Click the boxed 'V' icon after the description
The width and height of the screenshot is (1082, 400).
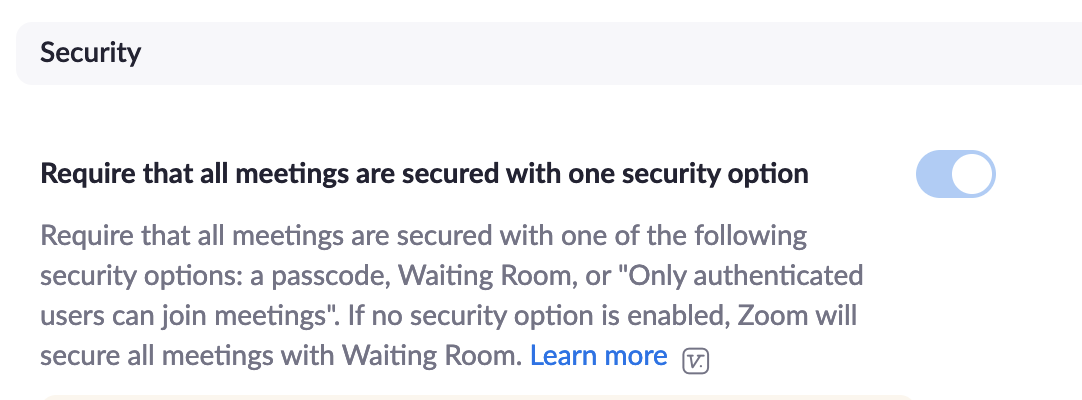click(x=695, y=360)
